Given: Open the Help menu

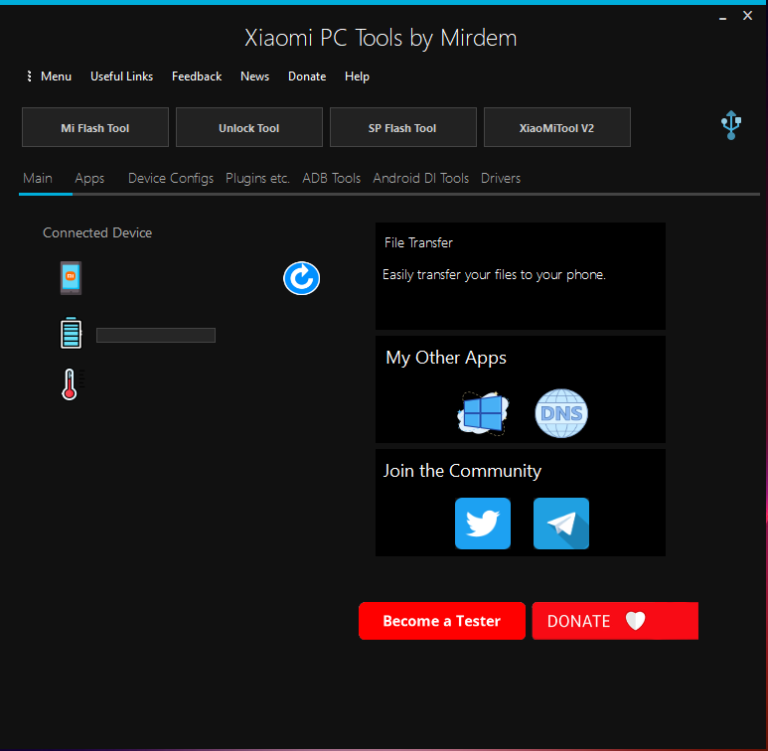Looking at the screenshot, I should point(357,76).
